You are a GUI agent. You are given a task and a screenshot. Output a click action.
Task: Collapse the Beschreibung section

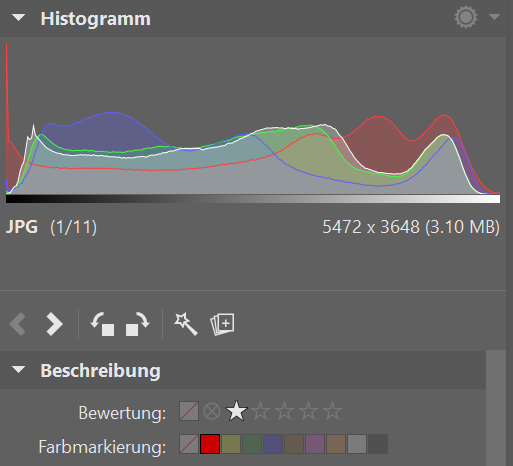click(x=18, y=369)
